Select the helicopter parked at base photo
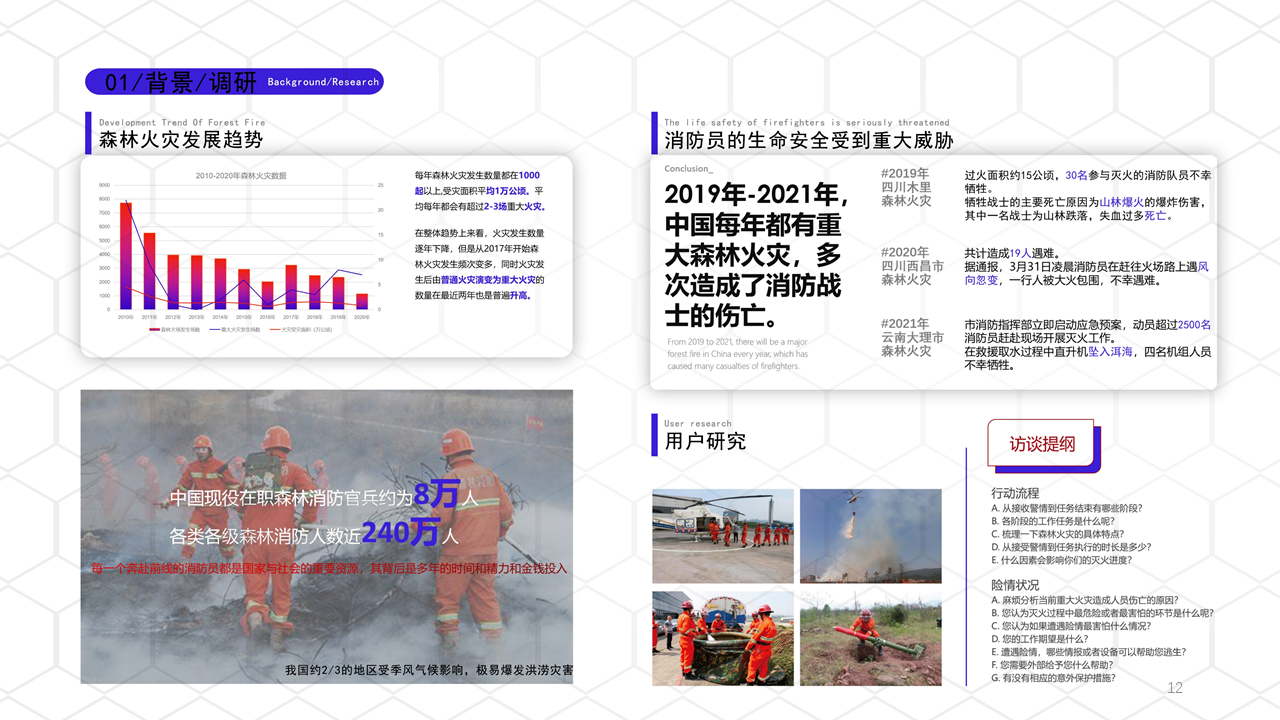 (722, 536)
